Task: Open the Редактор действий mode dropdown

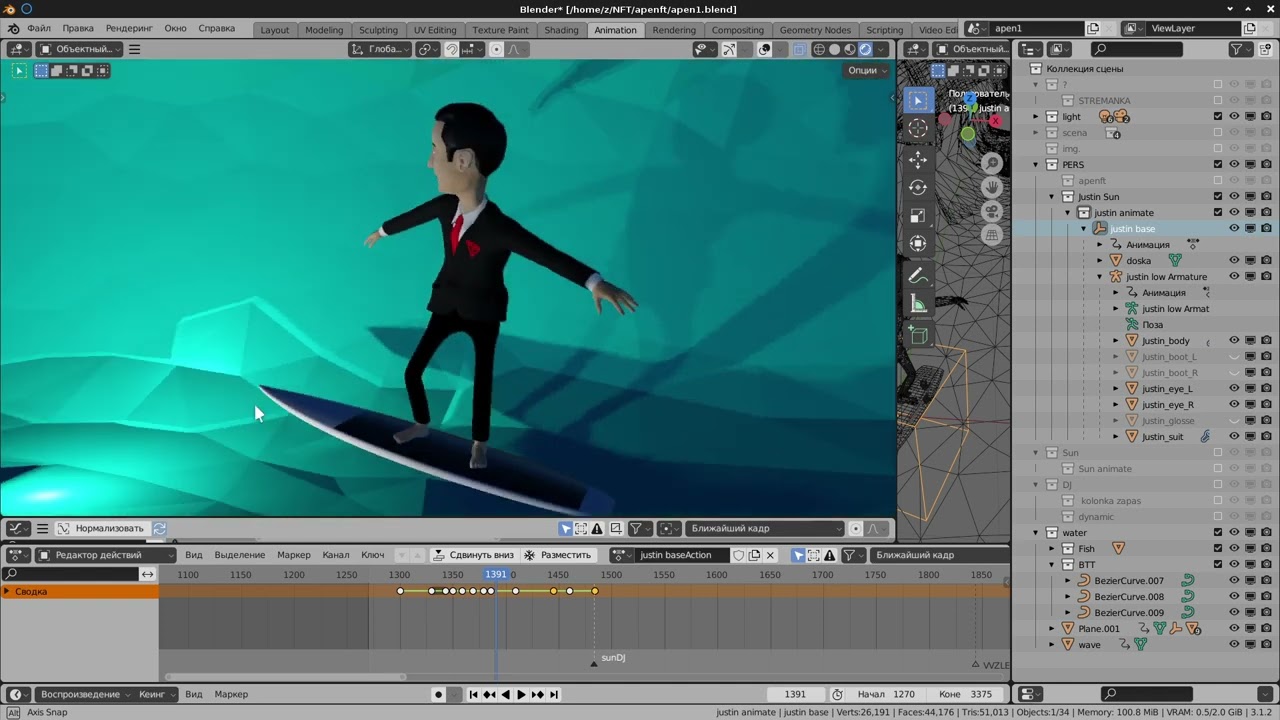Action: 106,555
